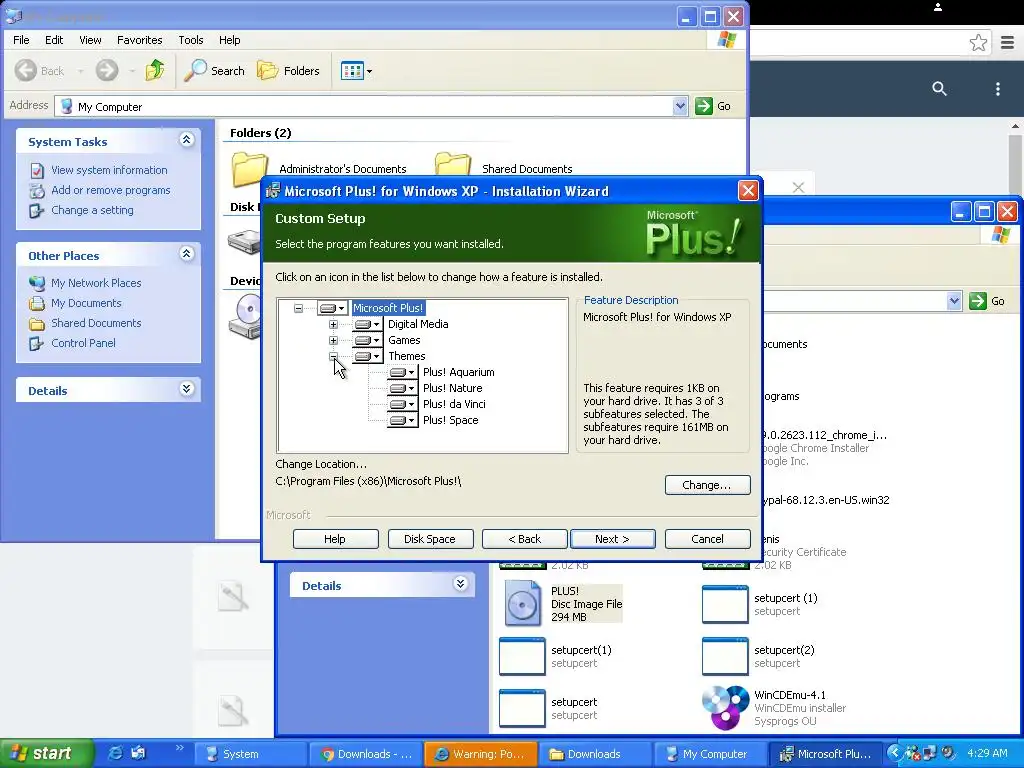The width and height of the screenshot is (1024, 768).
Task: Open View system information link
Action: [x=109, y=170]
